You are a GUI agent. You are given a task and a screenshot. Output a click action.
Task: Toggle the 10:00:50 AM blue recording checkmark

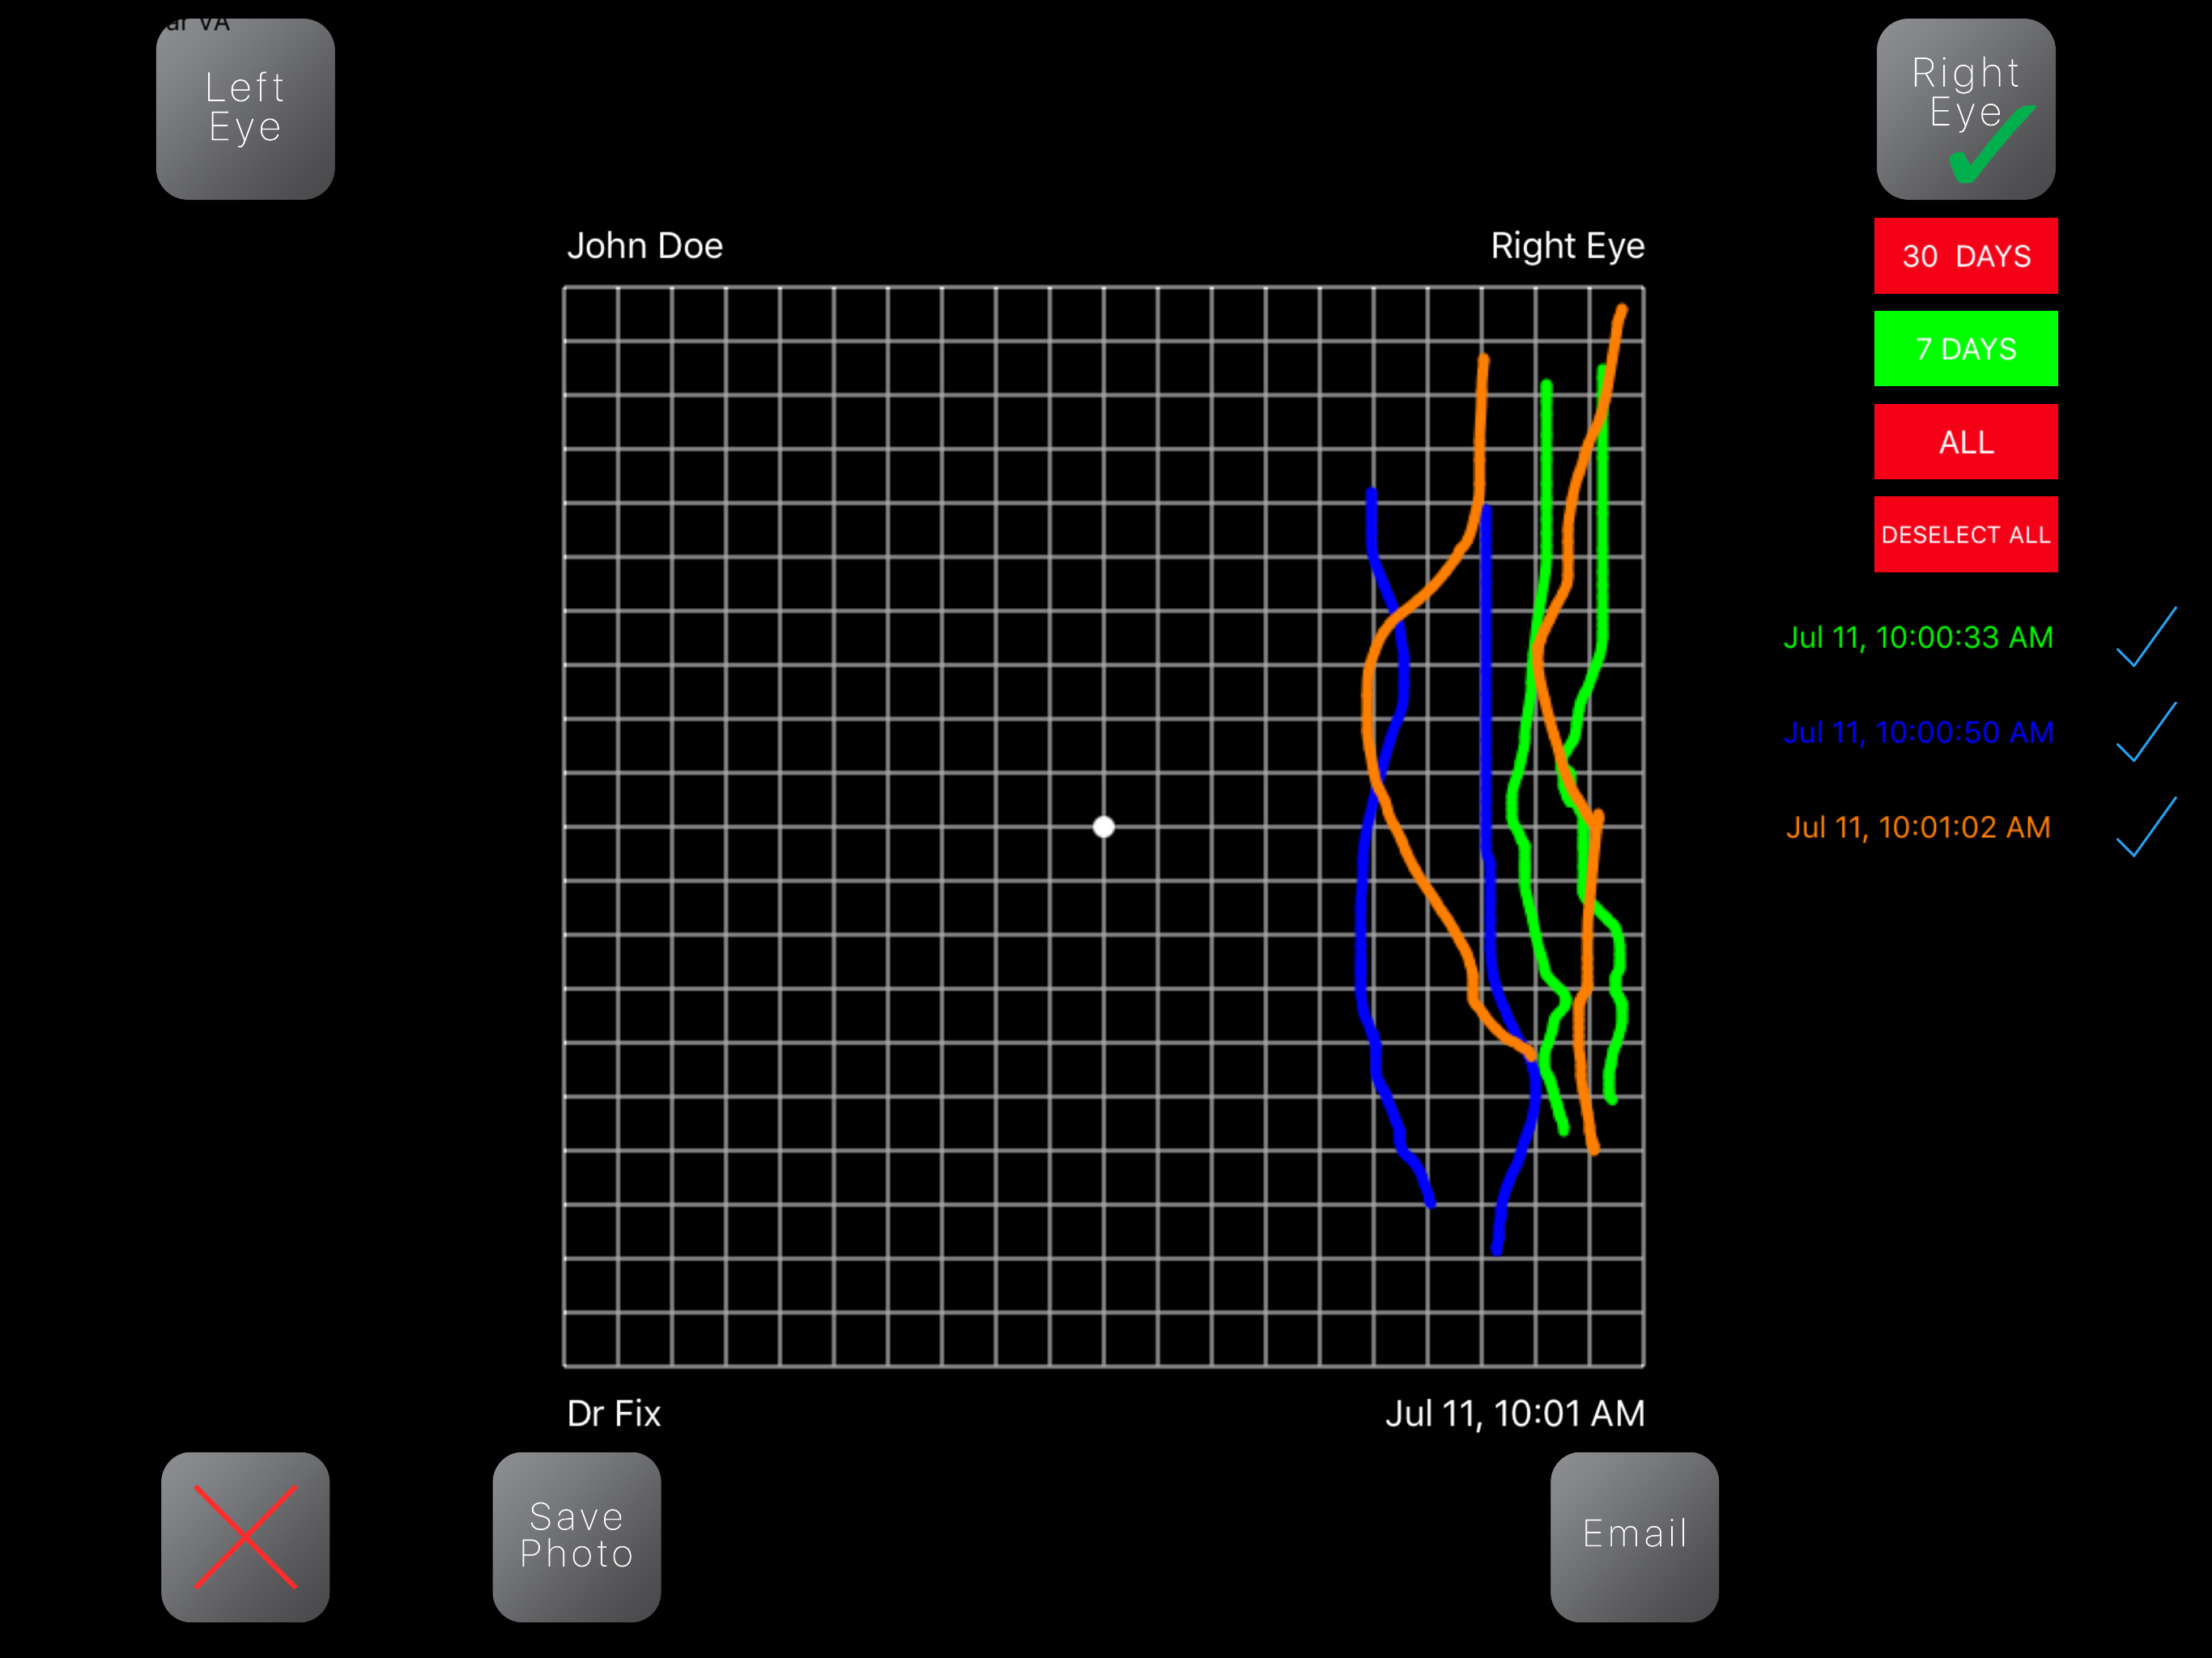click(x=2146, y=732)
